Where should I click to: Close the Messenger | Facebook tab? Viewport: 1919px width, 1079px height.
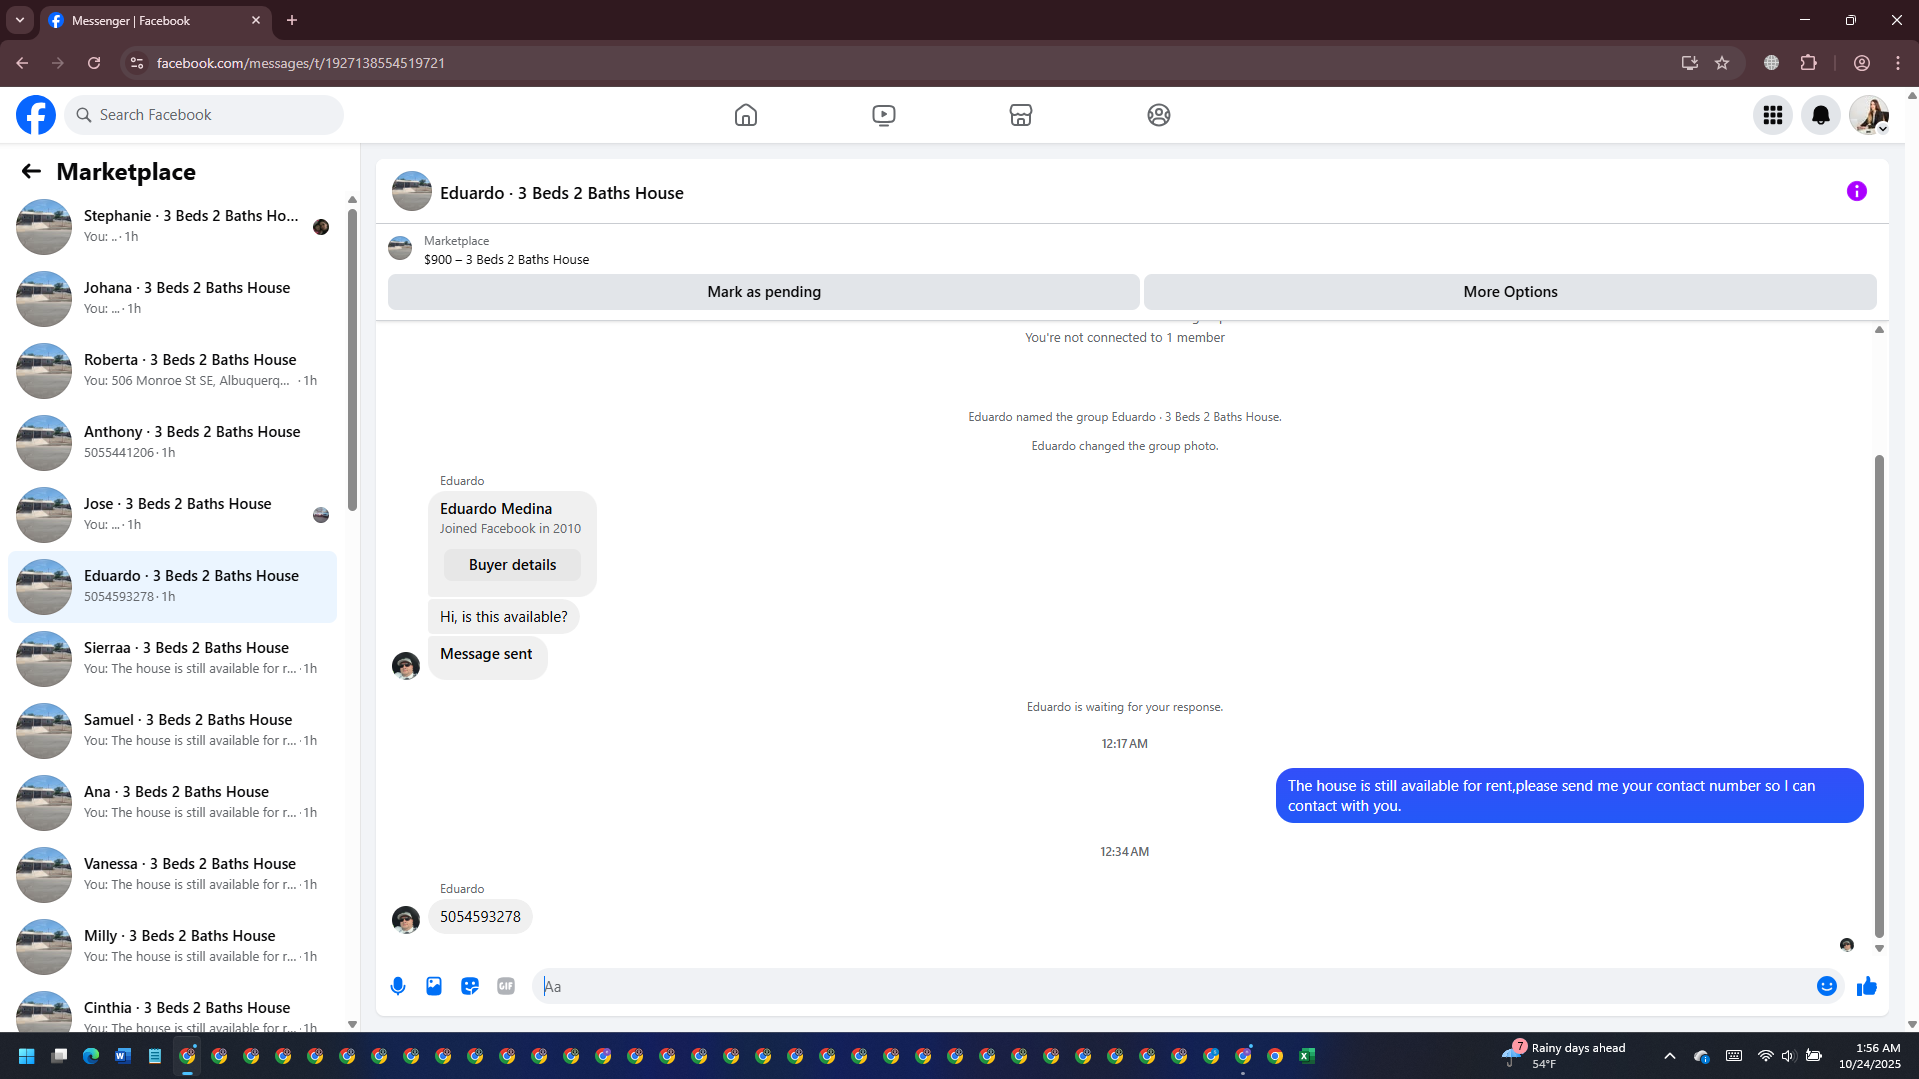(x=256, y=20)
